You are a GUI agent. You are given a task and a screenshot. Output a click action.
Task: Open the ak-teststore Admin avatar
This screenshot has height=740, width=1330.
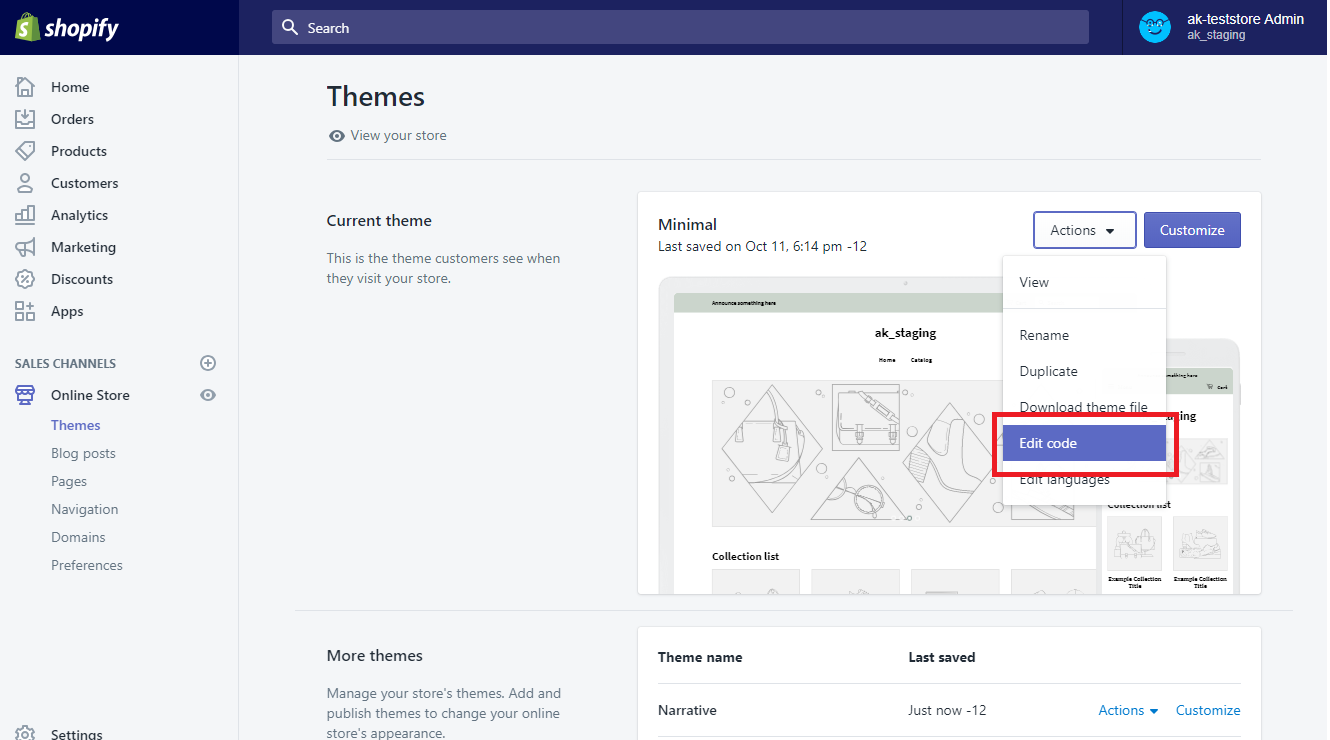tap(1155, 27)
